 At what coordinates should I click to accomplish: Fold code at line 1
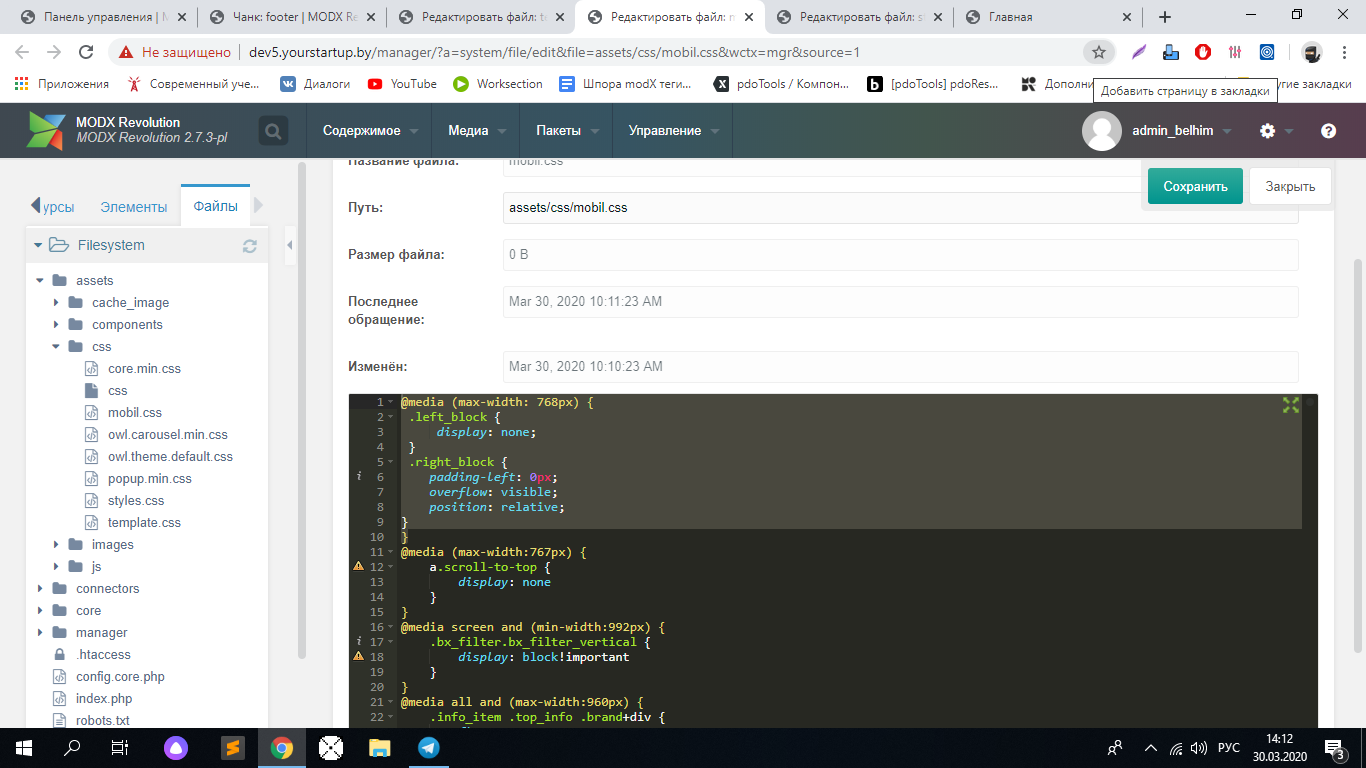[393, 402]
